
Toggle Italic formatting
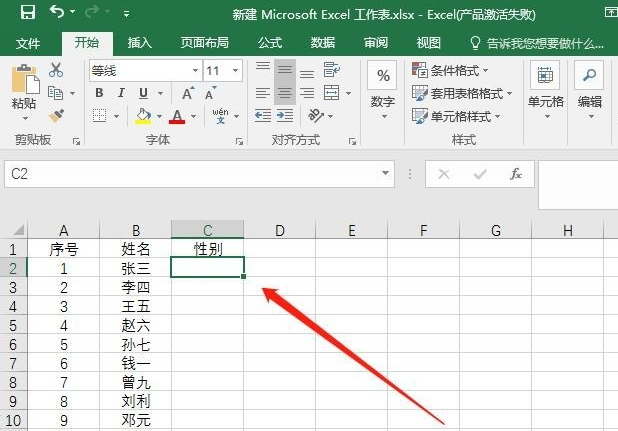(121, 93)
